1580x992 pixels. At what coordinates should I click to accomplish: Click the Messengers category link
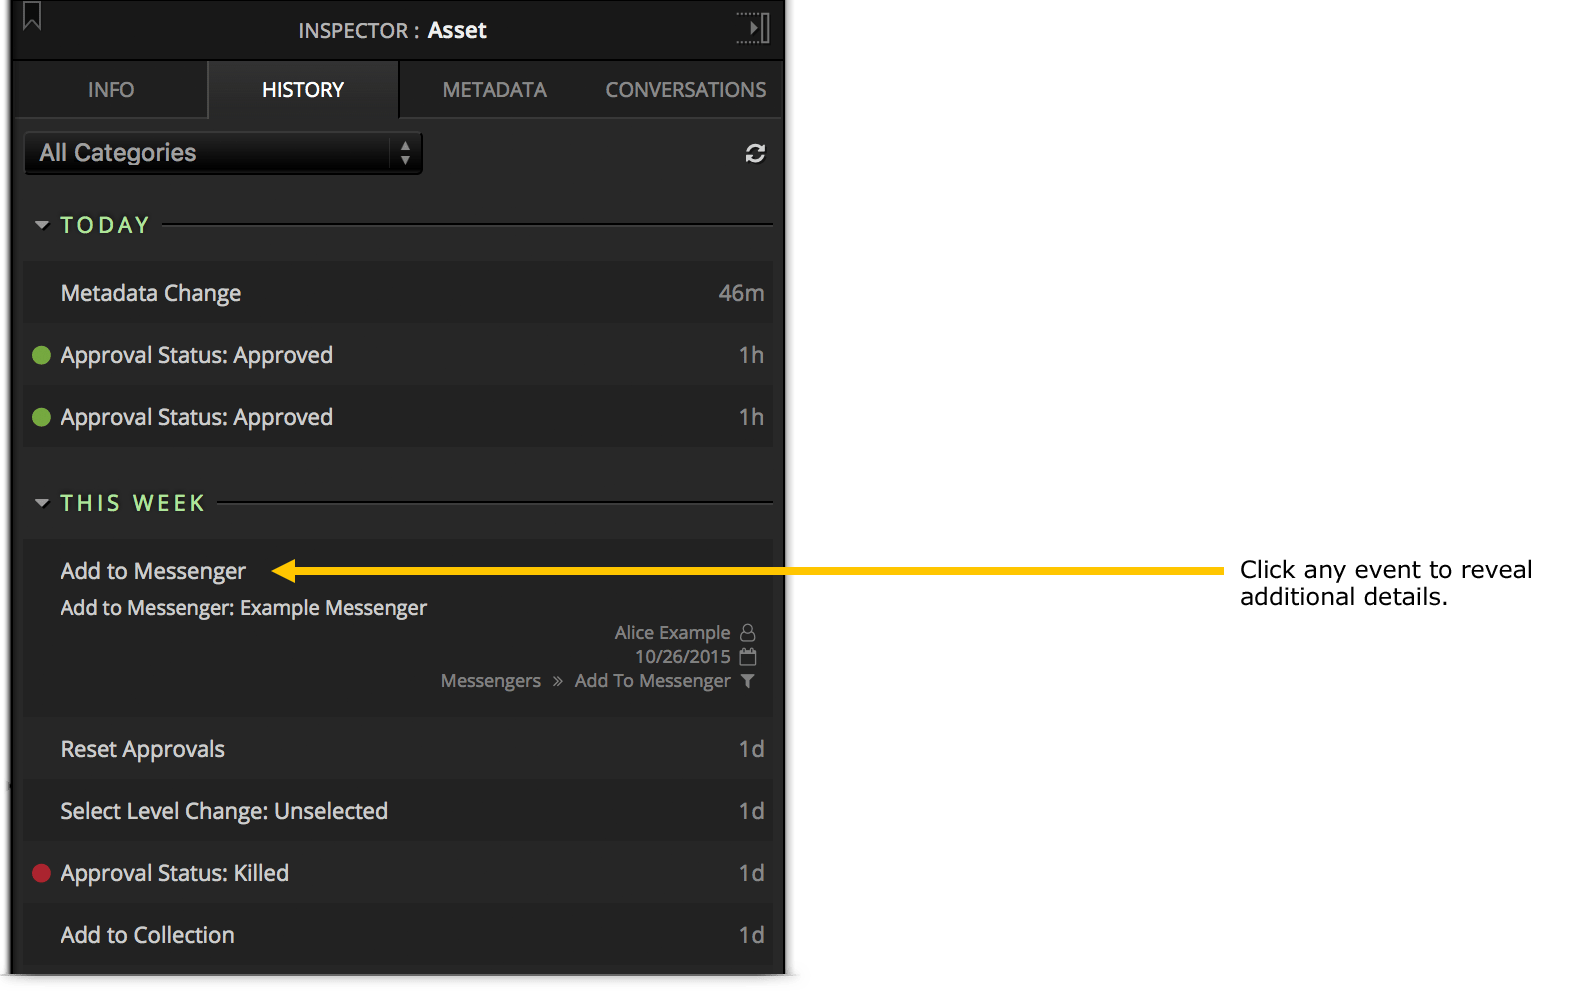[x=491, y=681]
